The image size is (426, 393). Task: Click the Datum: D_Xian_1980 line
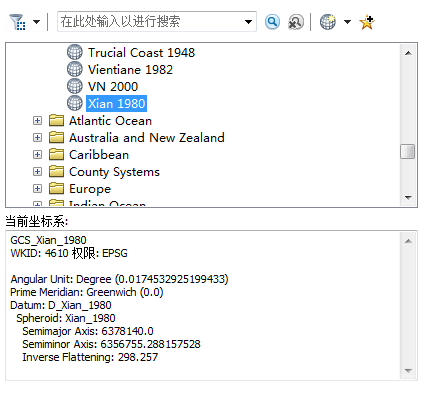[x=61, y=305]
